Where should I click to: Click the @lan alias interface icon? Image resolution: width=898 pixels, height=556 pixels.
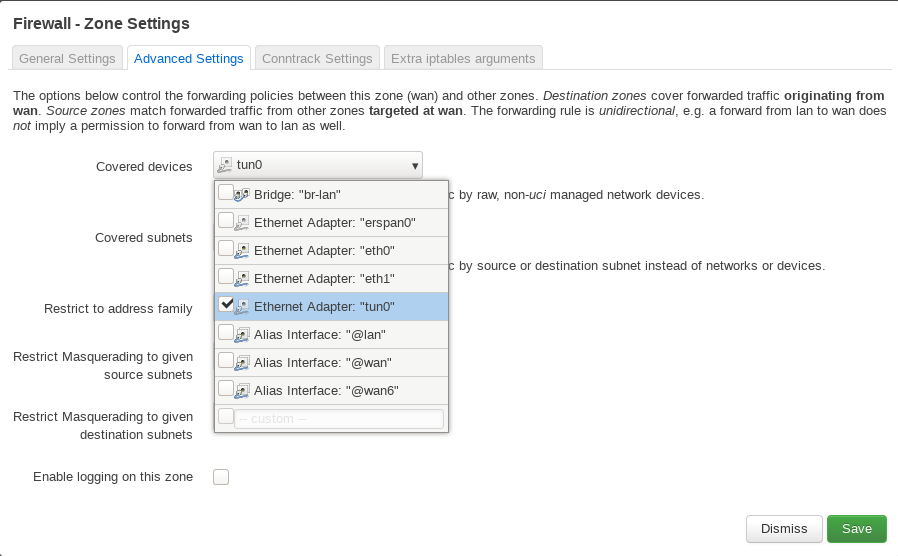[242, 334]
